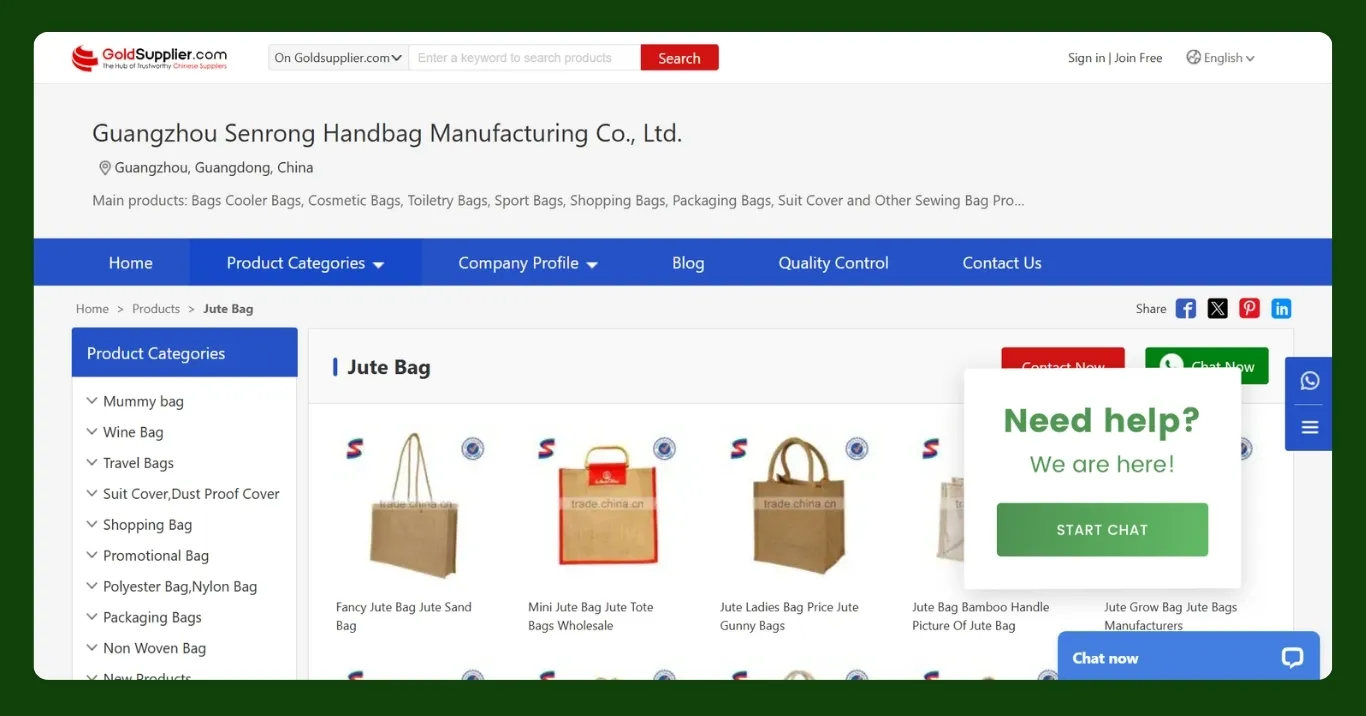Go to the Home nav tab
Viewport: 1366px width, 716px height.
click(x=131, y=263)
